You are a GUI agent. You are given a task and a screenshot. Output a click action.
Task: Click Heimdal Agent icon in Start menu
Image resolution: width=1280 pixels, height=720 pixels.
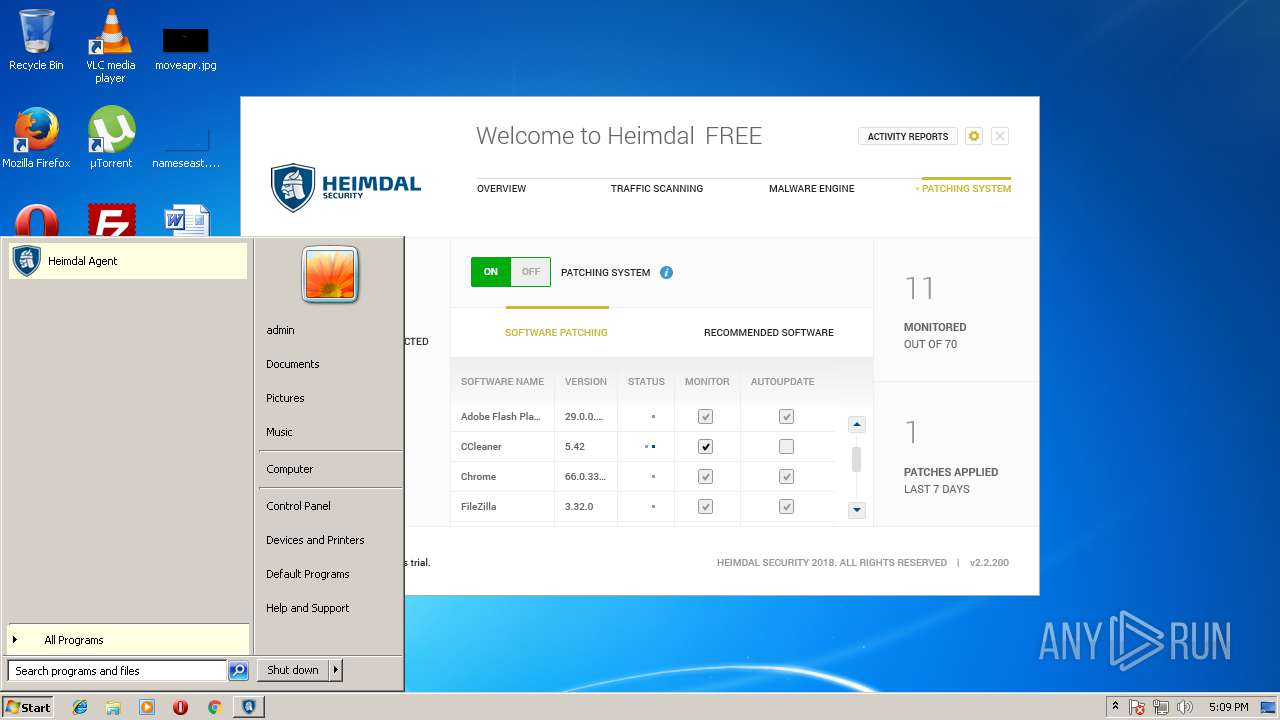(x=26, y=261)
